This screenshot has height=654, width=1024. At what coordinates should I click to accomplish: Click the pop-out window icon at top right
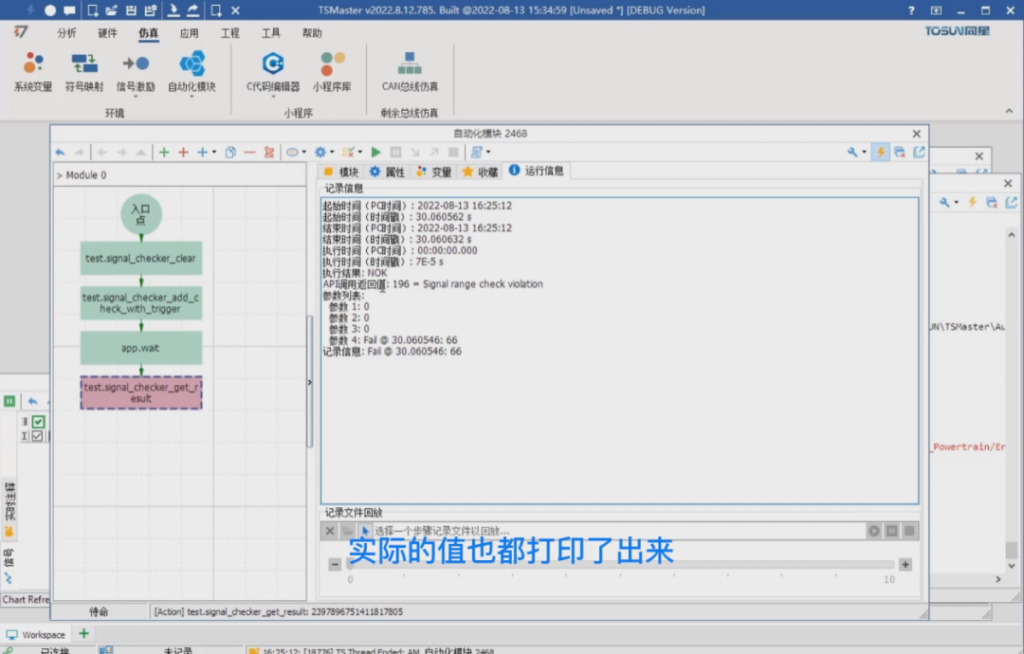pyautogui.click(x=919, y=152)
